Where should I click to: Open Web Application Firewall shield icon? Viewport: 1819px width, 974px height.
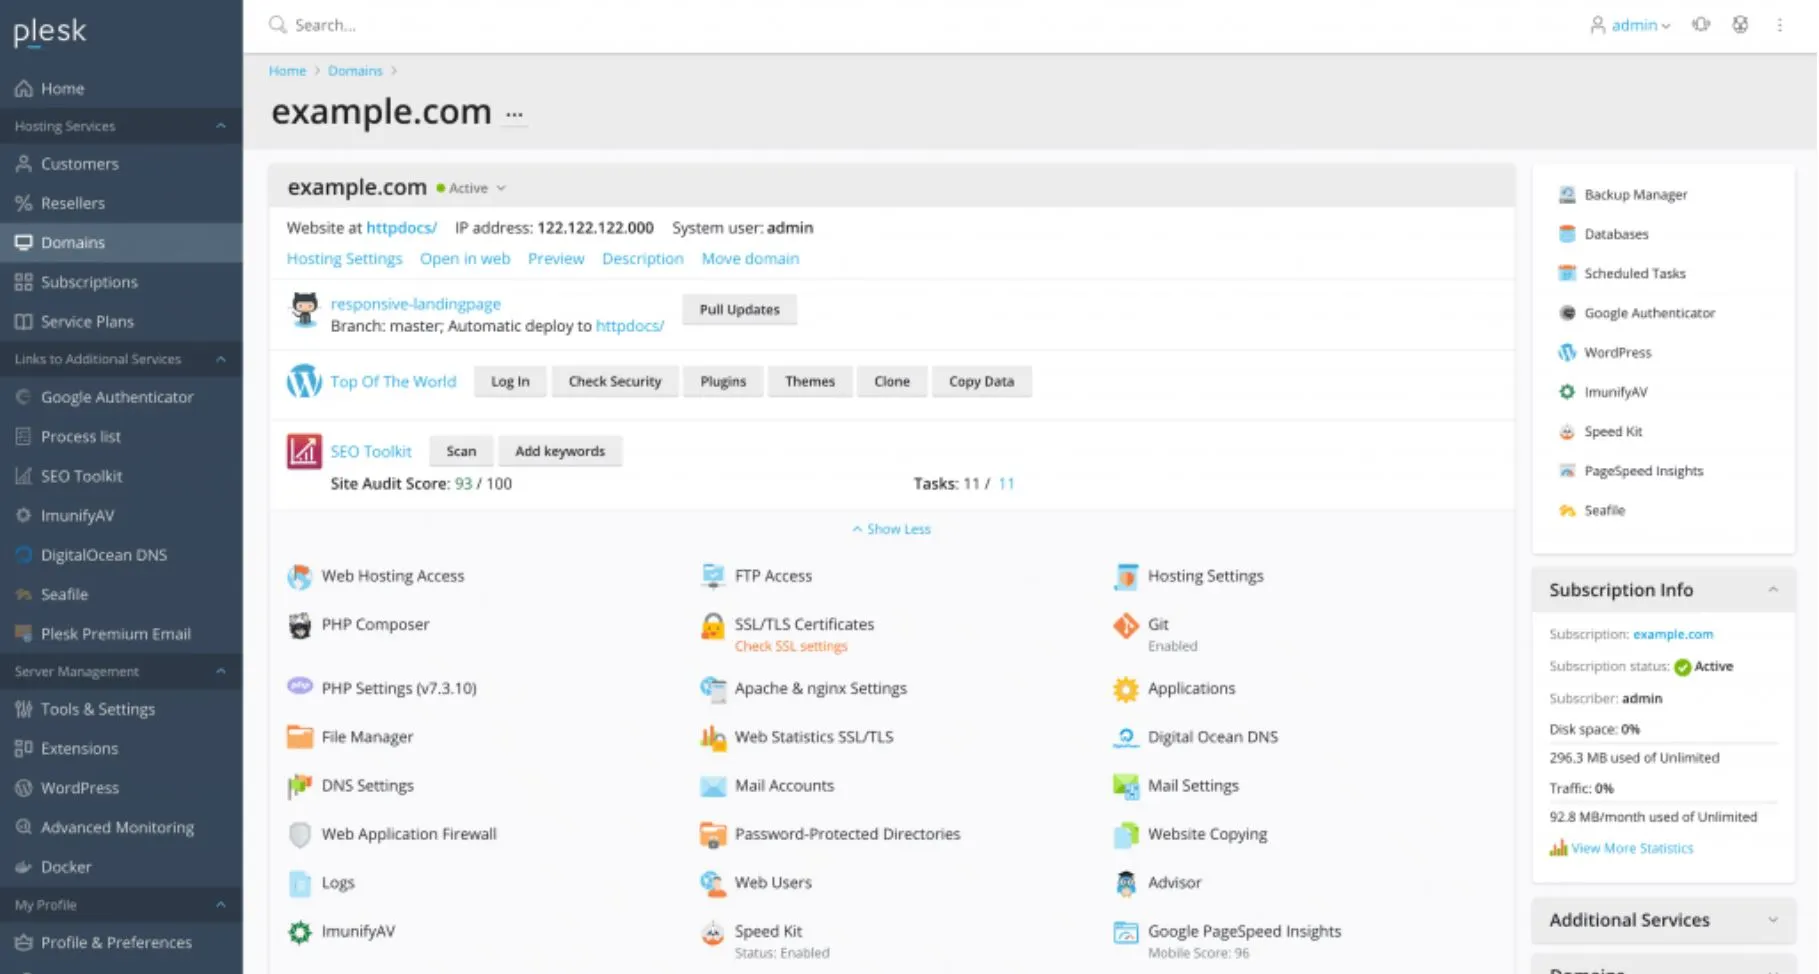click(299, 834)
